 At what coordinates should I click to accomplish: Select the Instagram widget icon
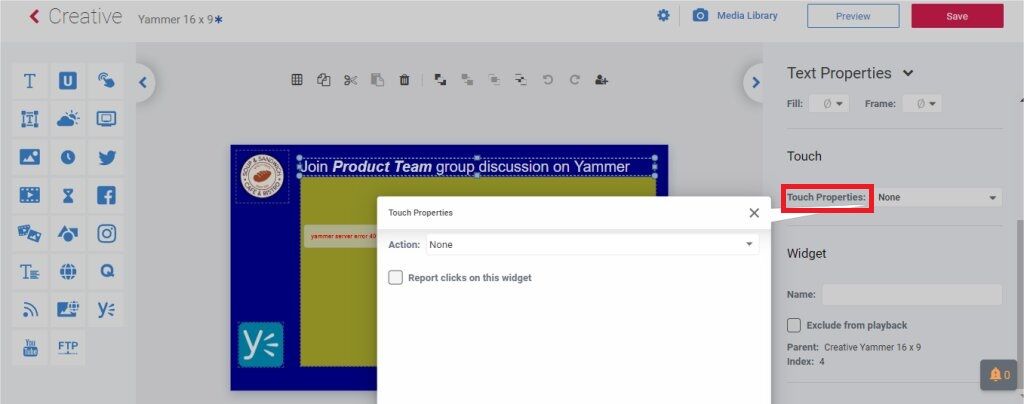(106, 233)
